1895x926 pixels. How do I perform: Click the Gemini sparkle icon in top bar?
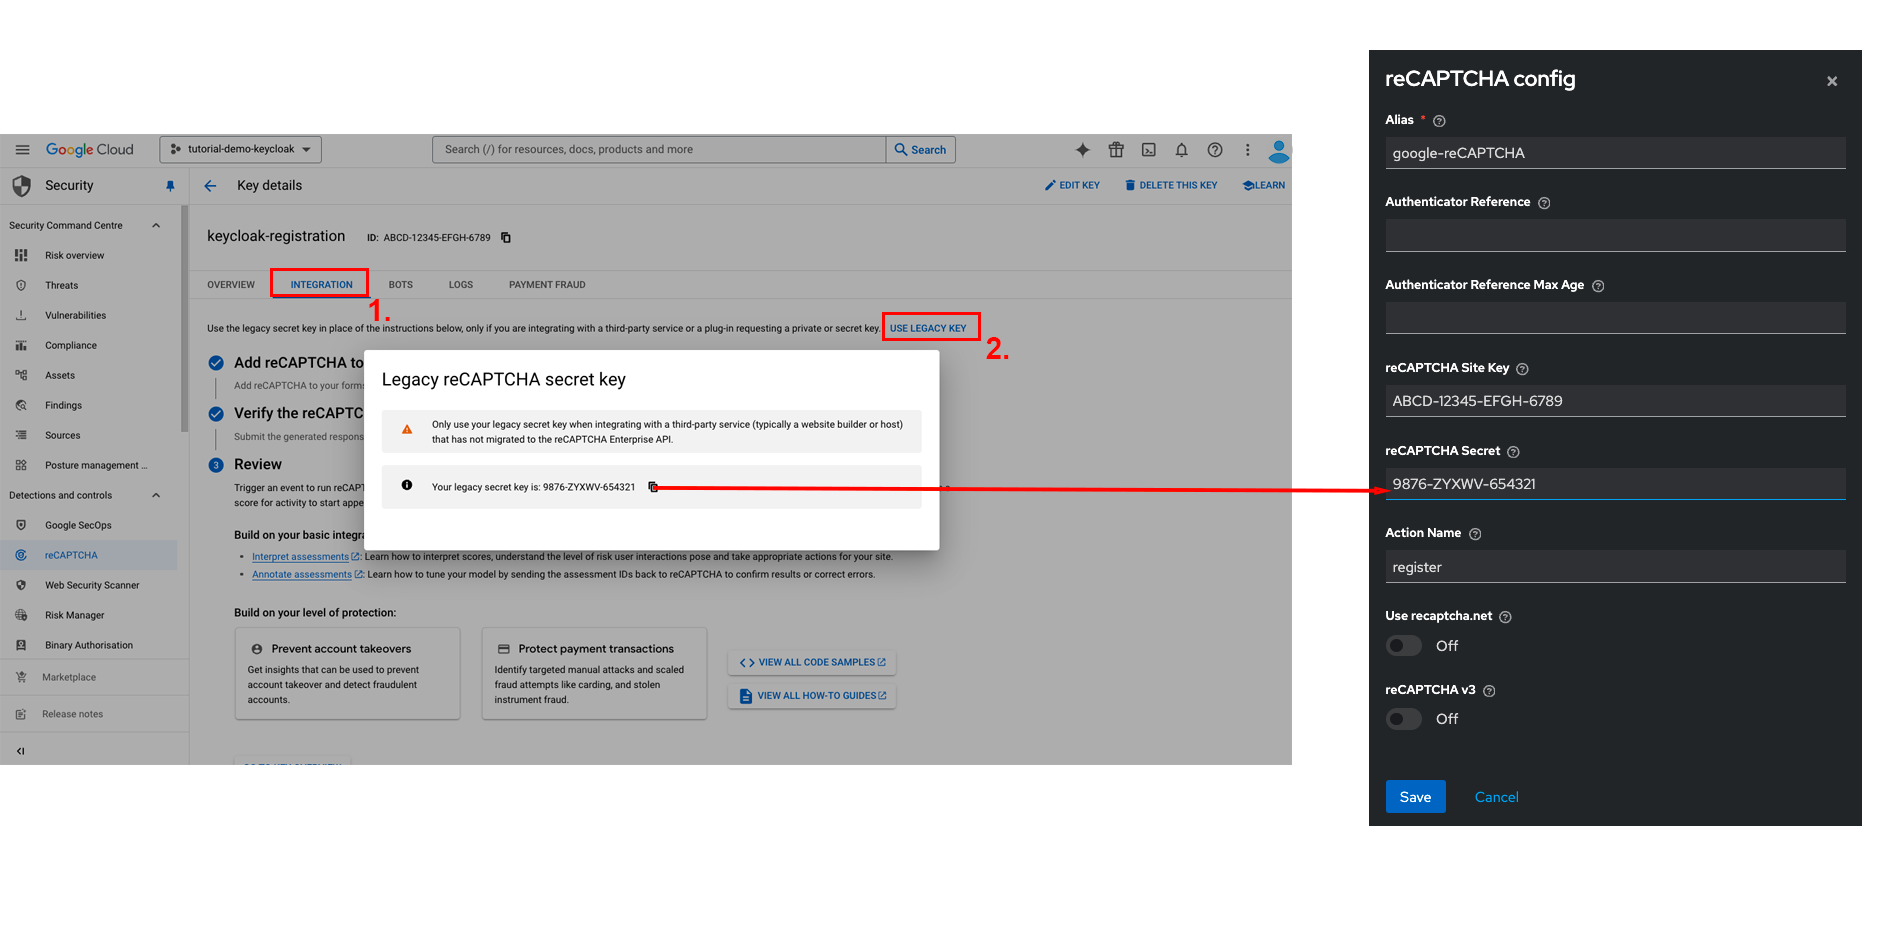[x=1082, y=150]
